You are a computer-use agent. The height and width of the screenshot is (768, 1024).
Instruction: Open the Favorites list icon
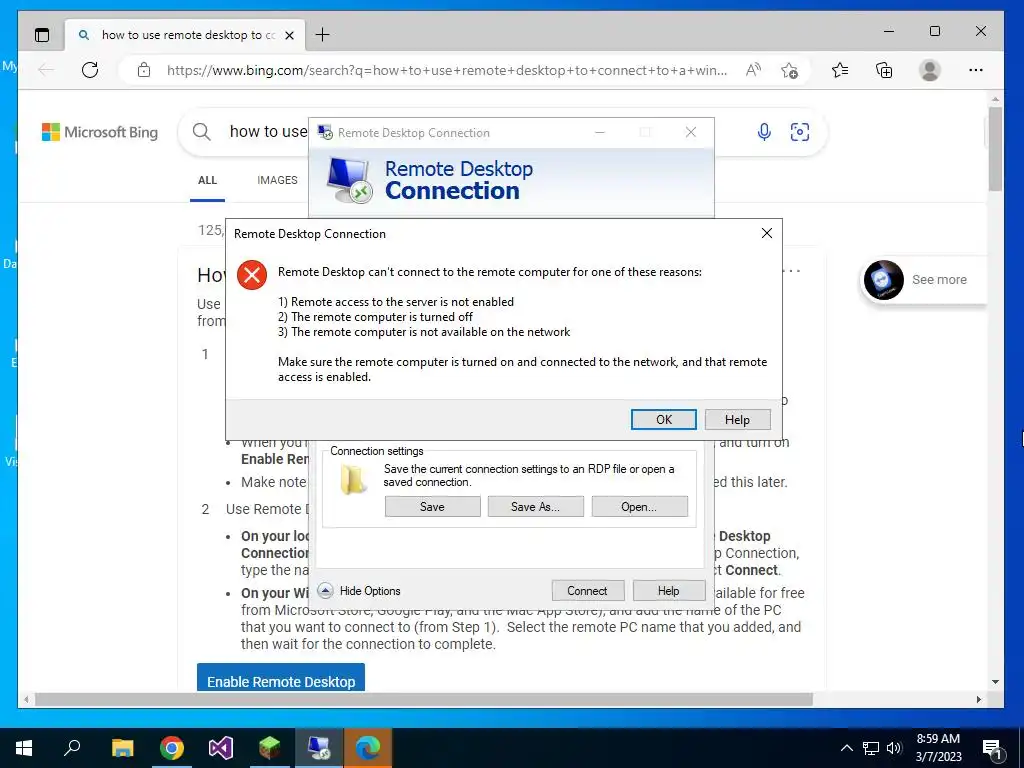coord(840,70)
